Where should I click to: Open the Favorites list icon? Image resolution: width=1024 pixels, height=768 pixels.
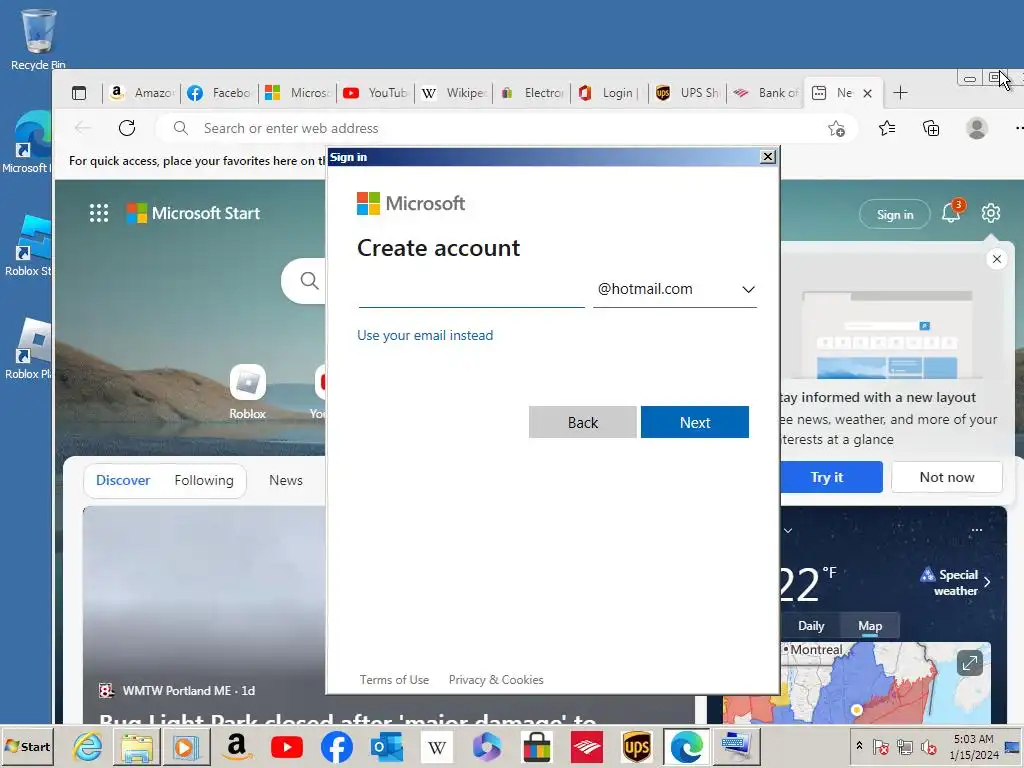tap(887, 128)
